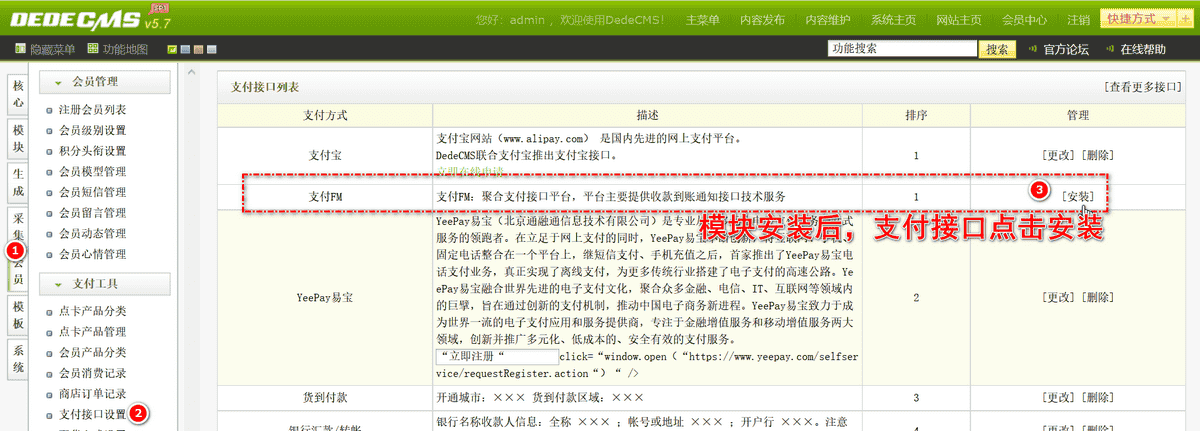
Task: Click 删除 for the 支付宝 row
Action: [x=1097, y=155]
